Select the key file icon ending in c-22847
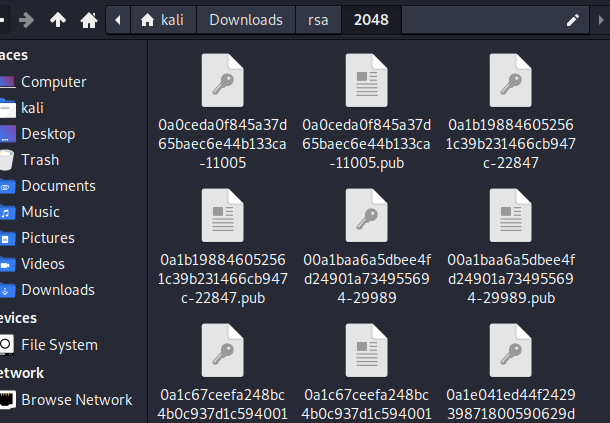Image resolution: width=610 pixels, height=423 pixels. (510, 81)
